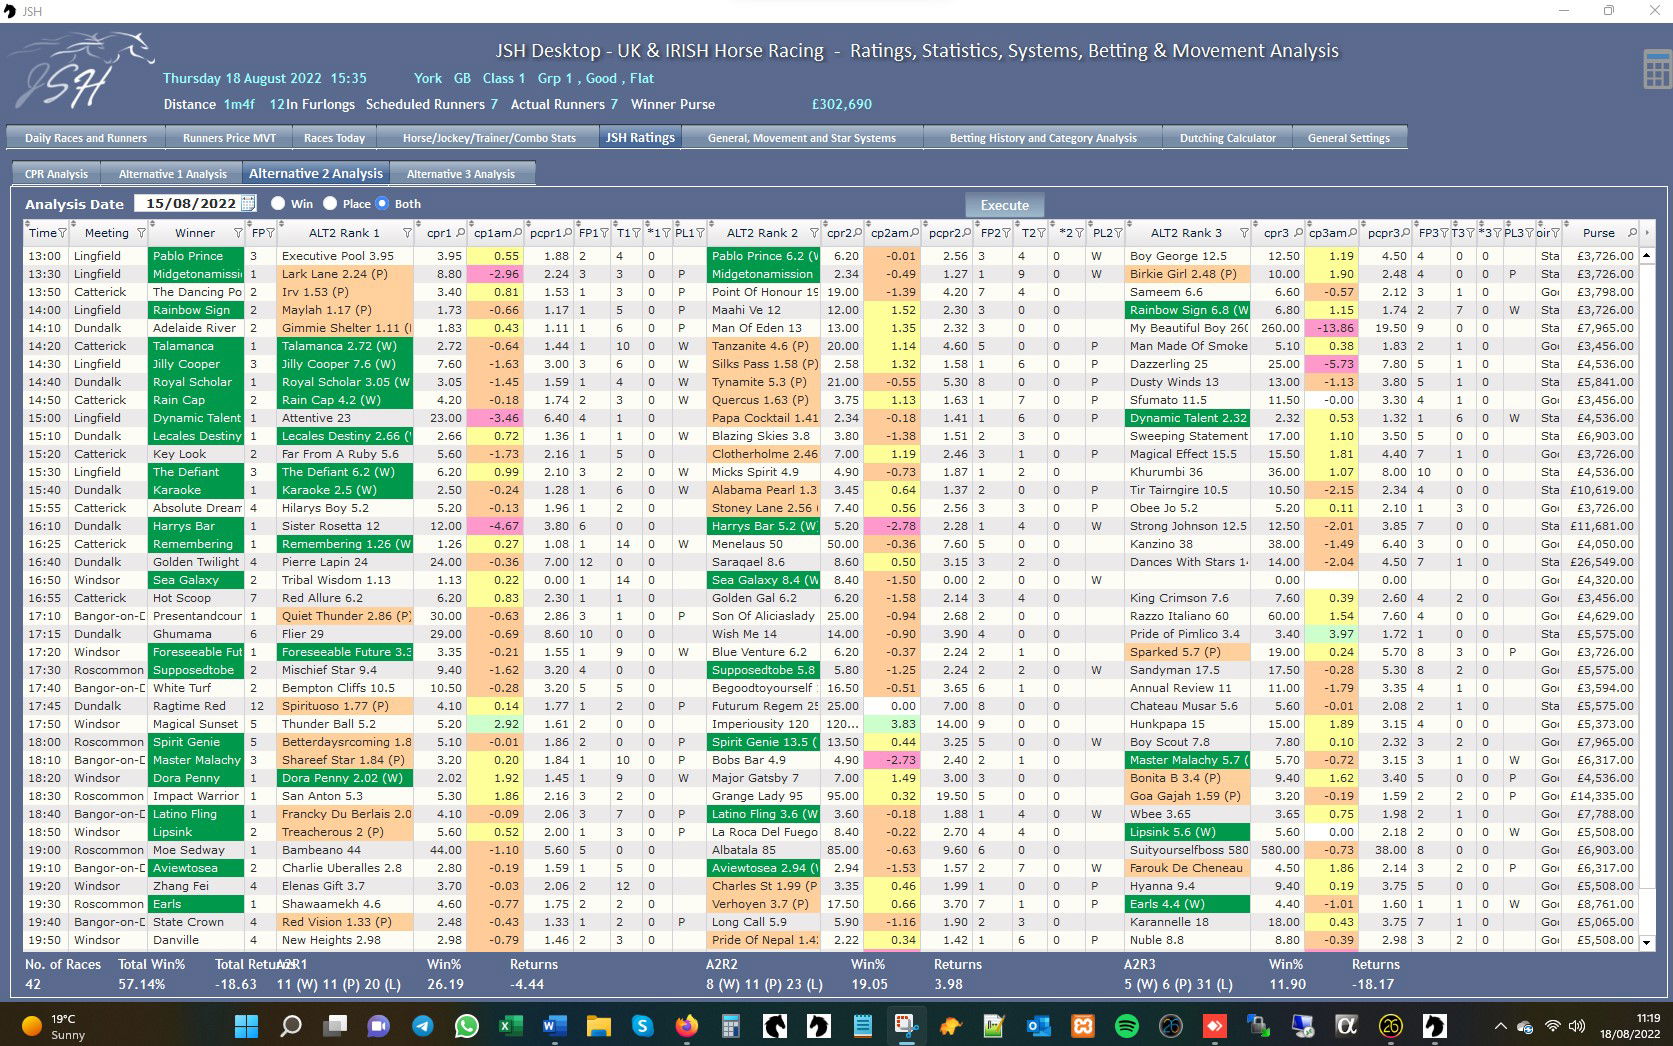Open FP1 column filter dropdown
The image size is (1673, 1046).
coord(604,233)
